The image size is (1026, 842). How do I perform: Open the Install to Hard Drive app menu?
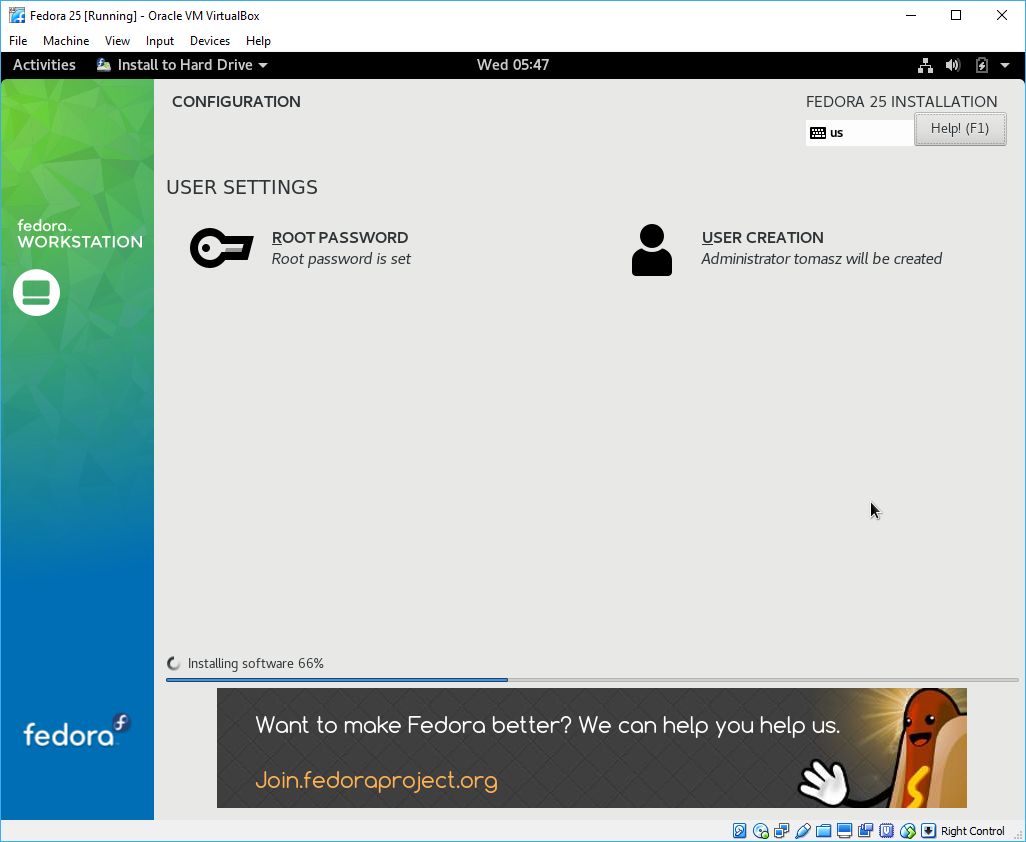click(183, 65)
